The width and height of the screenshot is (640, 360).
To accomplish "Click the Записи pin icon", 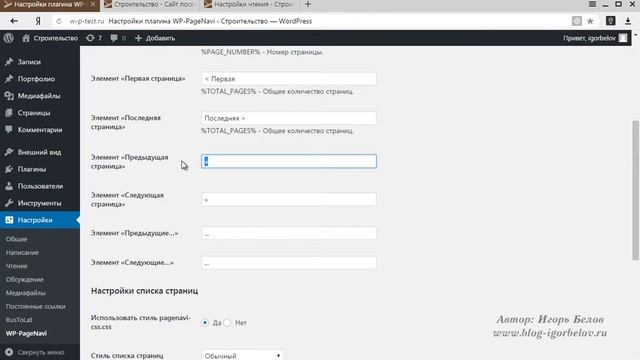I will click(9, 62).
